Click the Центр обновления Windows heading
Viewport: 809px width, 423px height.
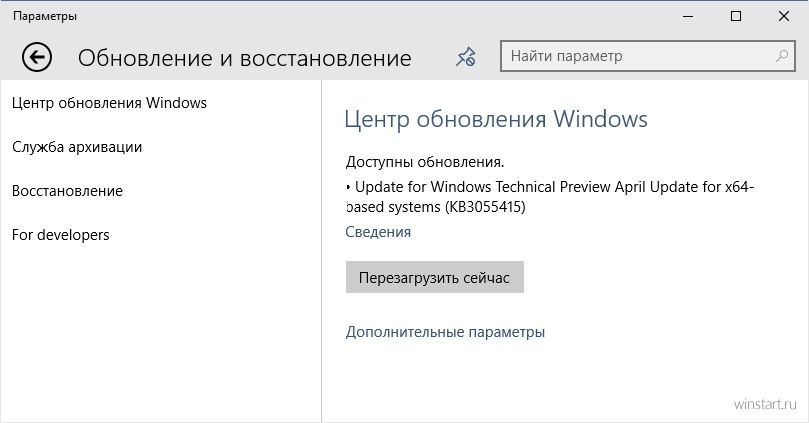496,119
